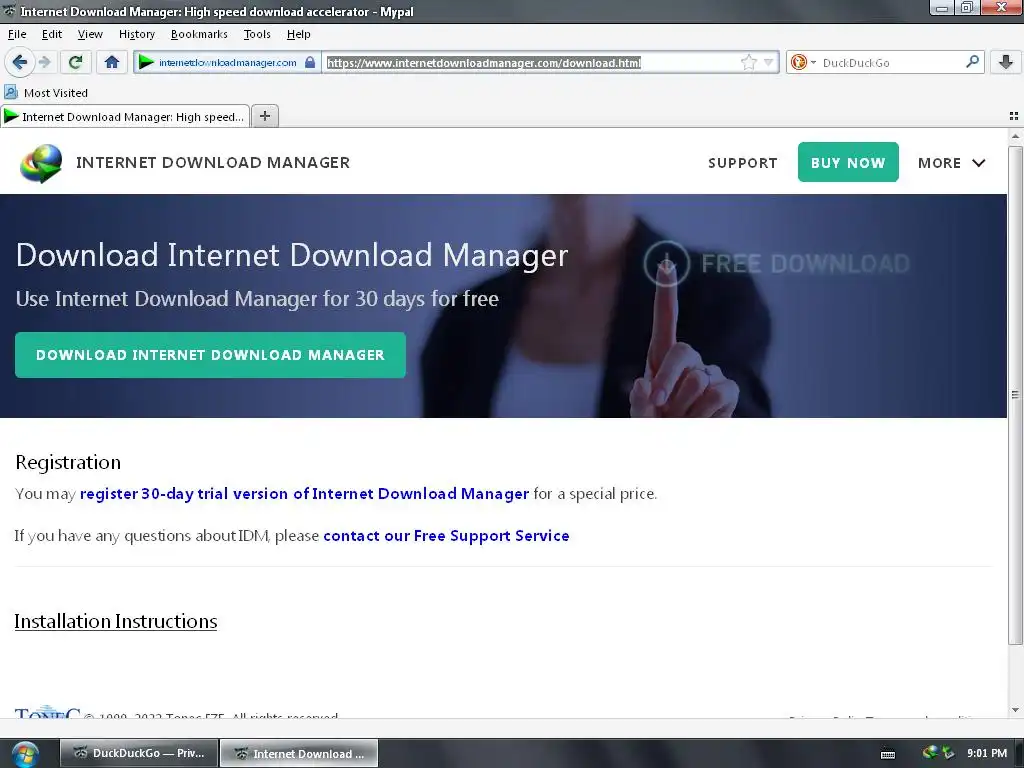Click the green arrow tray icon beside the IDM globe
This screenshot has width=1024, height=768.
coord(948,753)
